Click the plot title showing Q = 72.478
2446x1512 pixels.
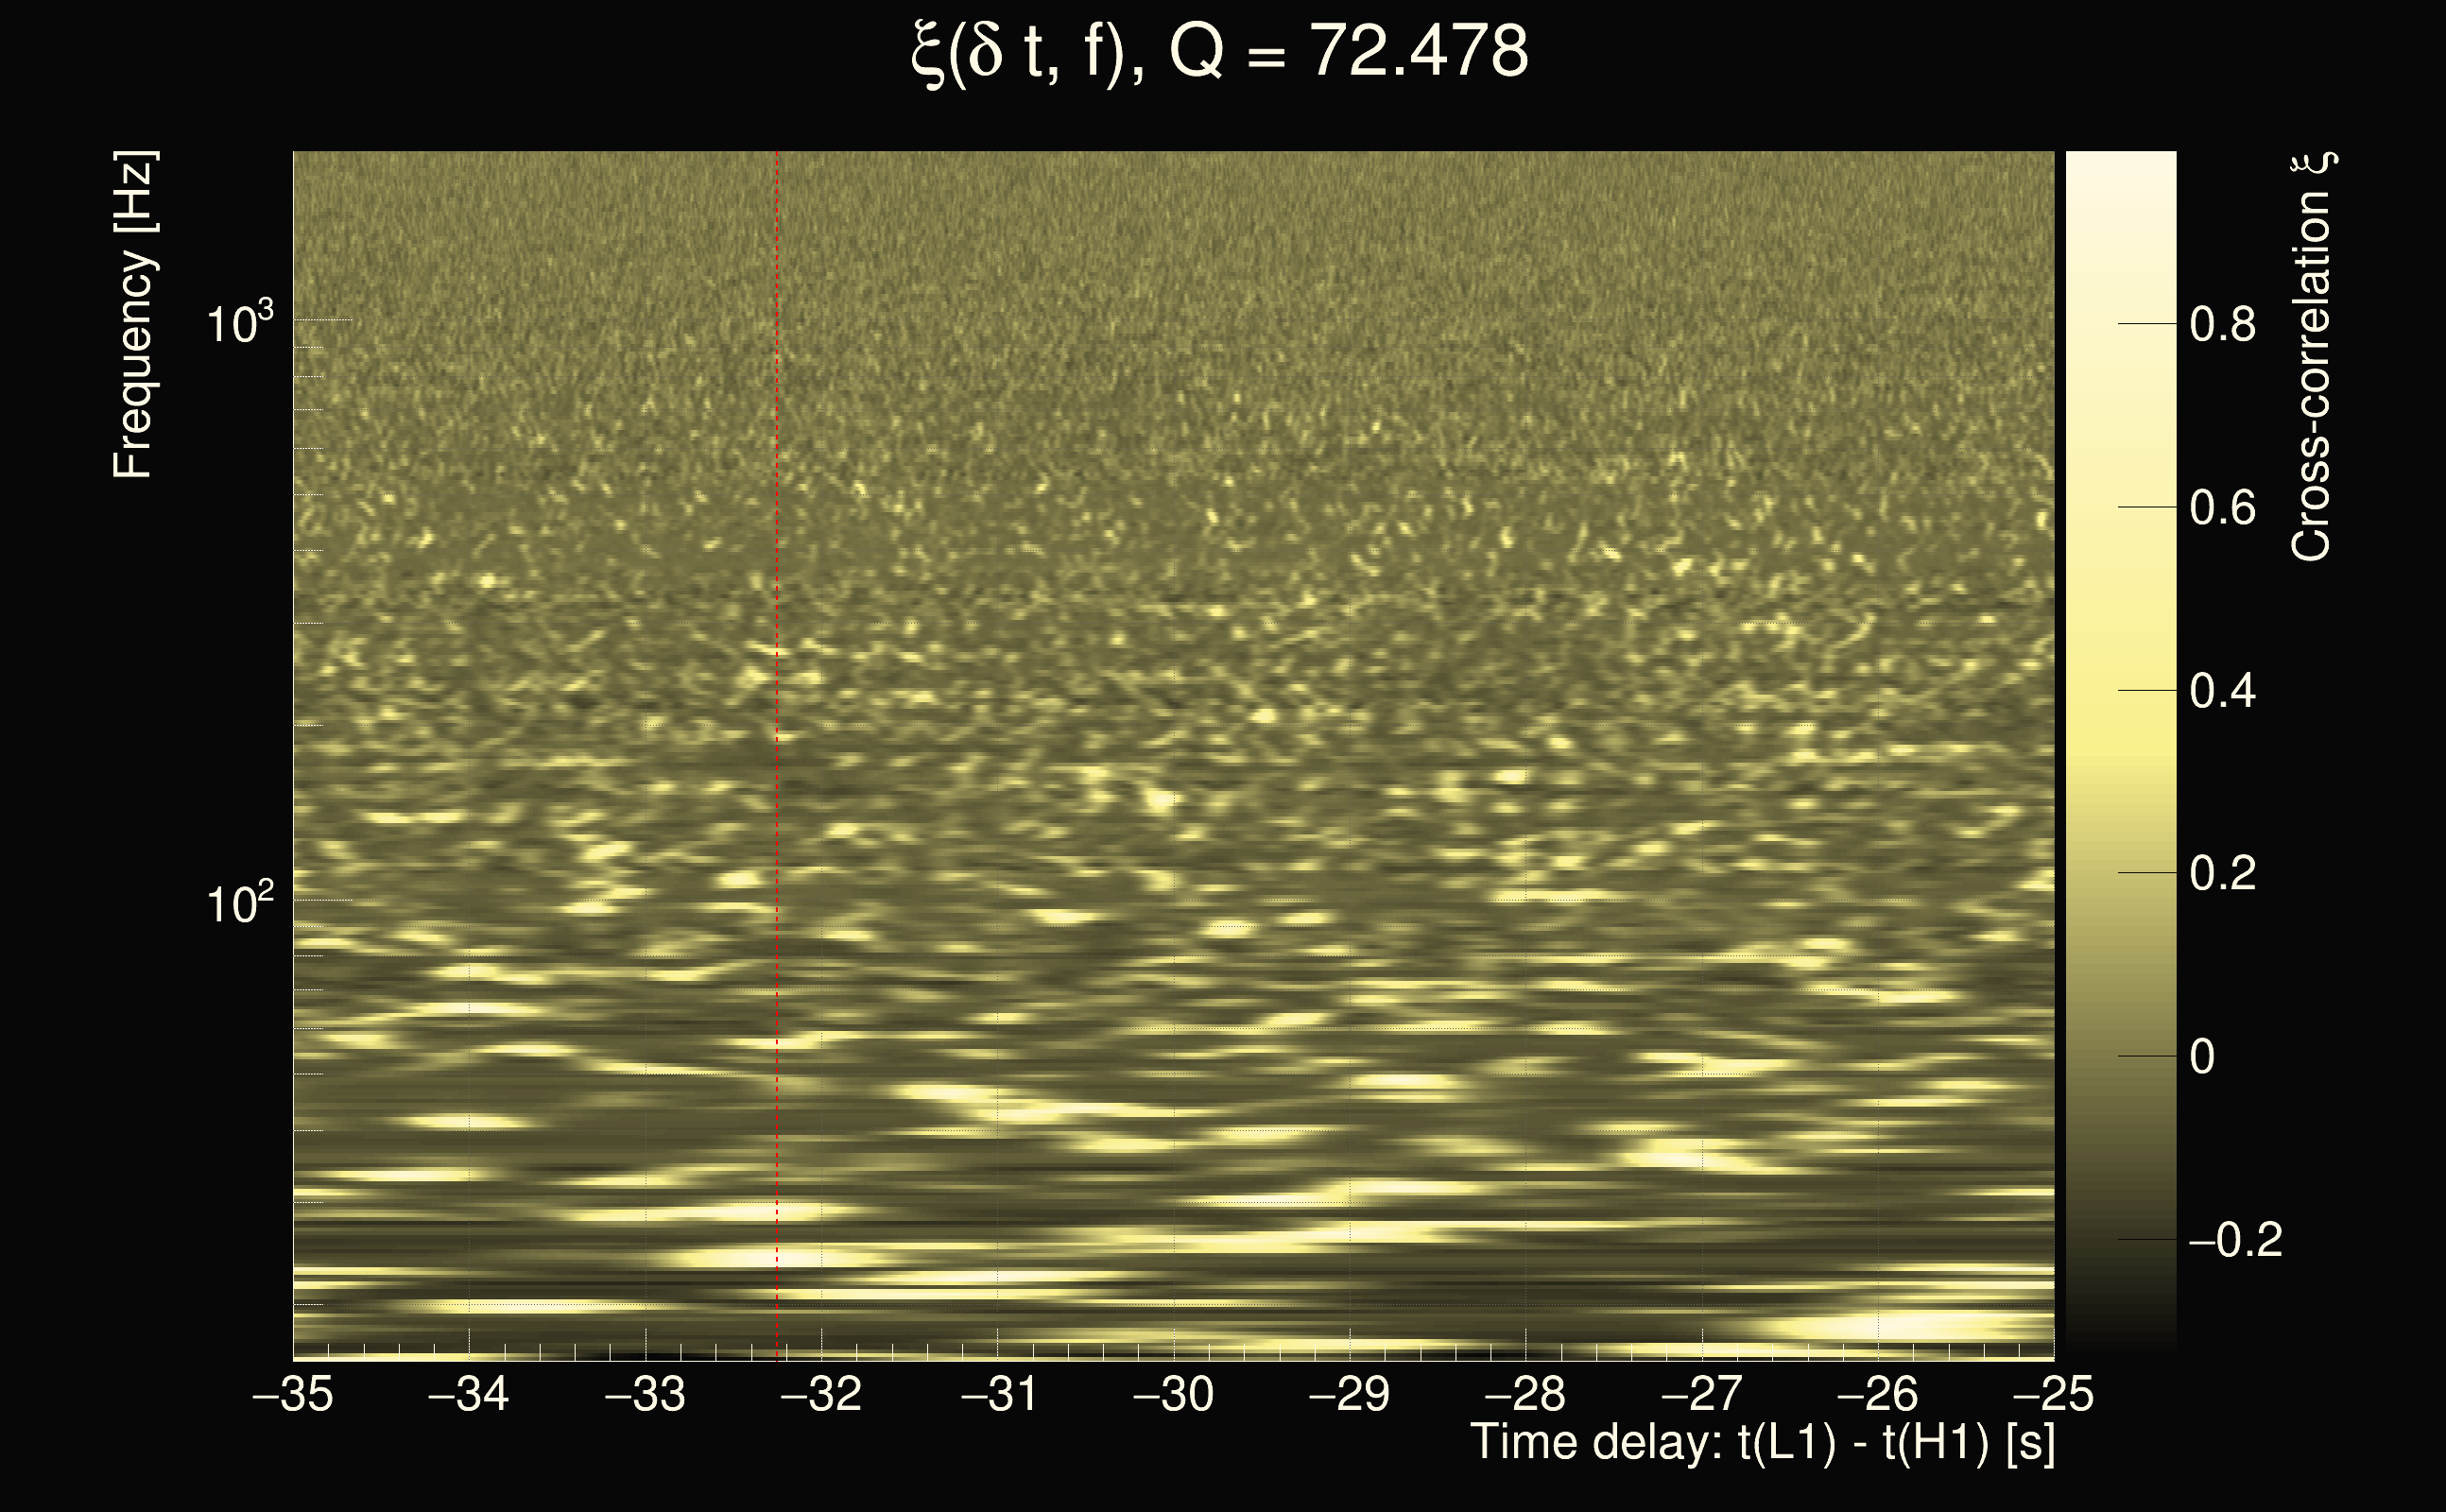pos(1220,52)
